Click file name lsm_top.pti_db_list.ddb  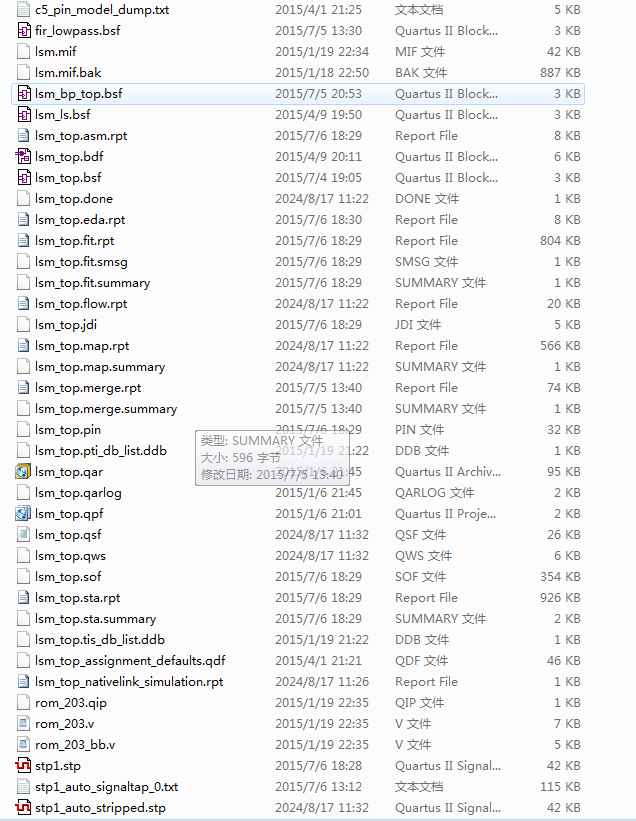click(101, 451)
